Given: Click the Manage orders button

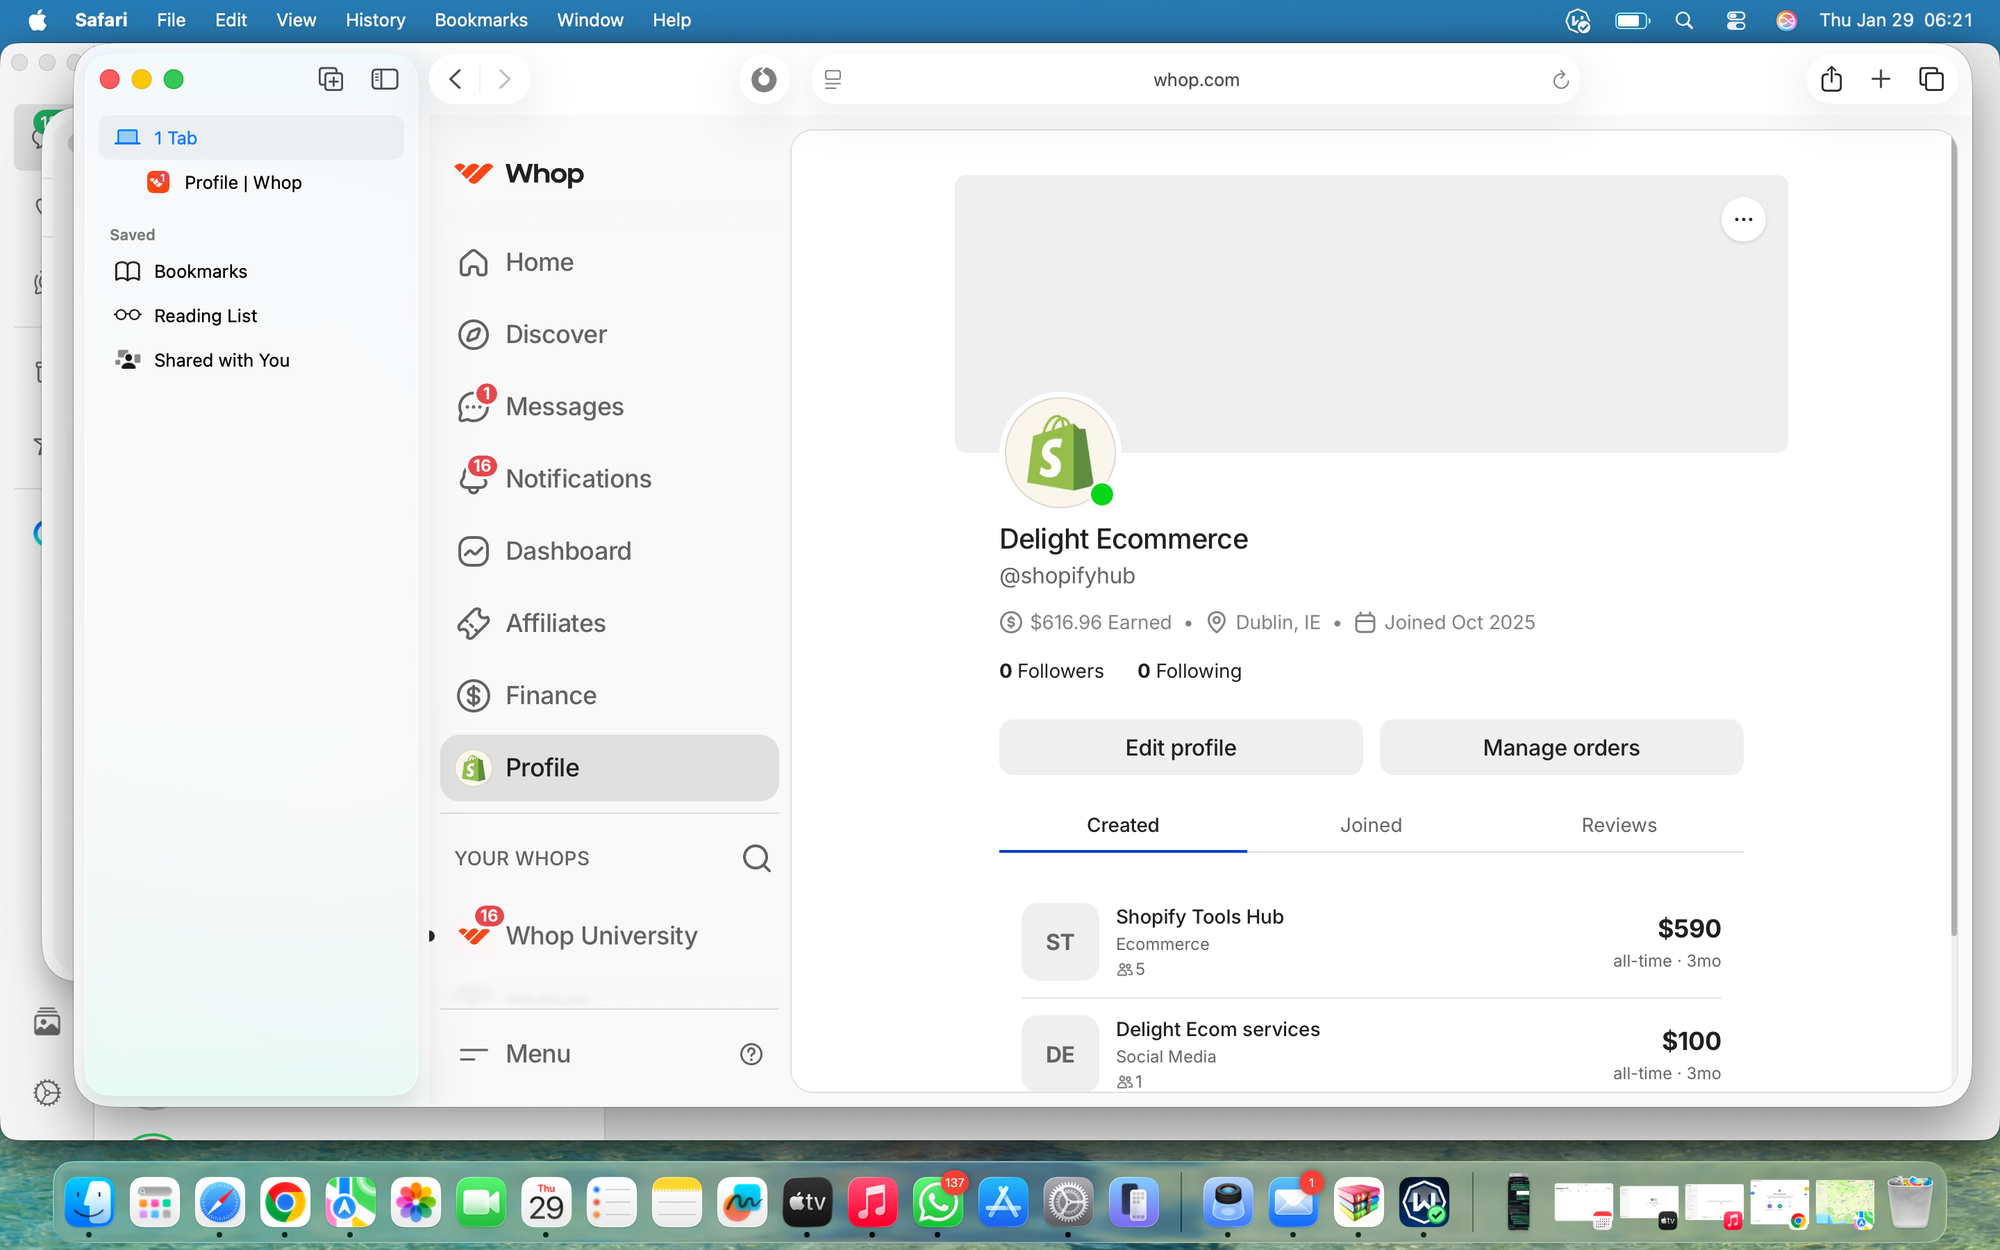Looking at the screenshot, I should 1560,748.
